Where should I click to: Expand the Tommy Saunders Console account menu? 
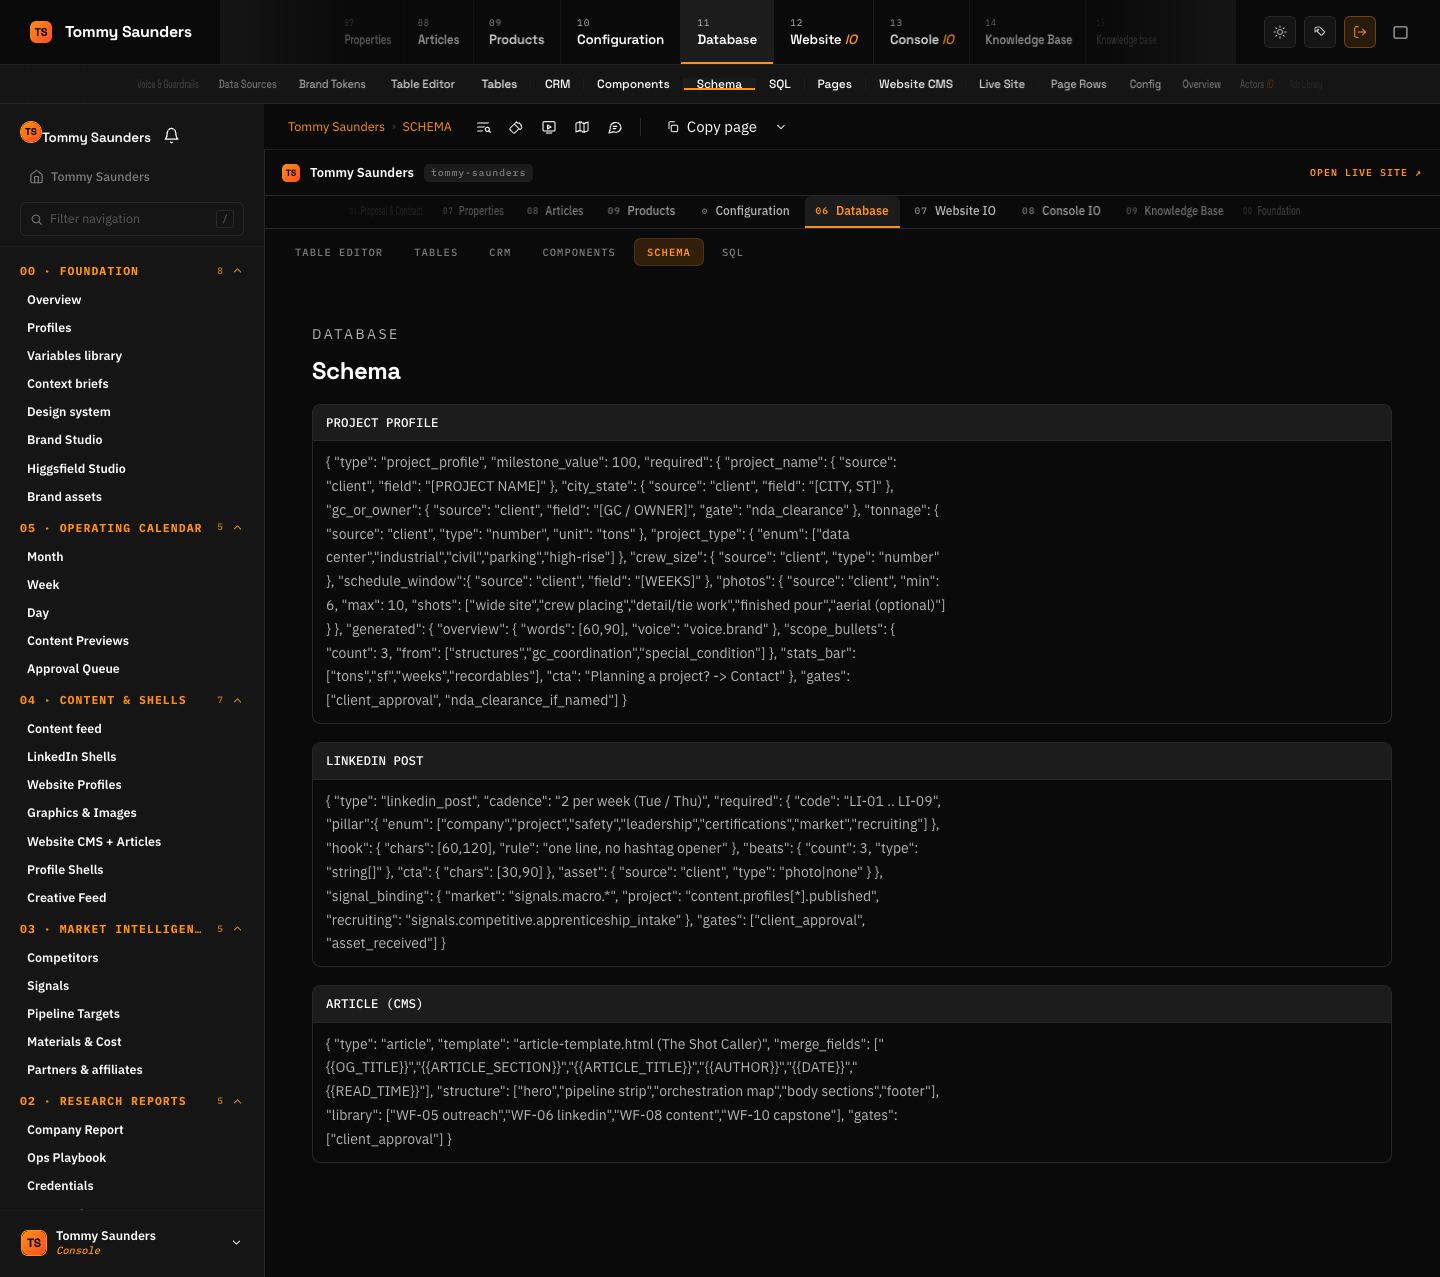click(x=236, y=1243)
